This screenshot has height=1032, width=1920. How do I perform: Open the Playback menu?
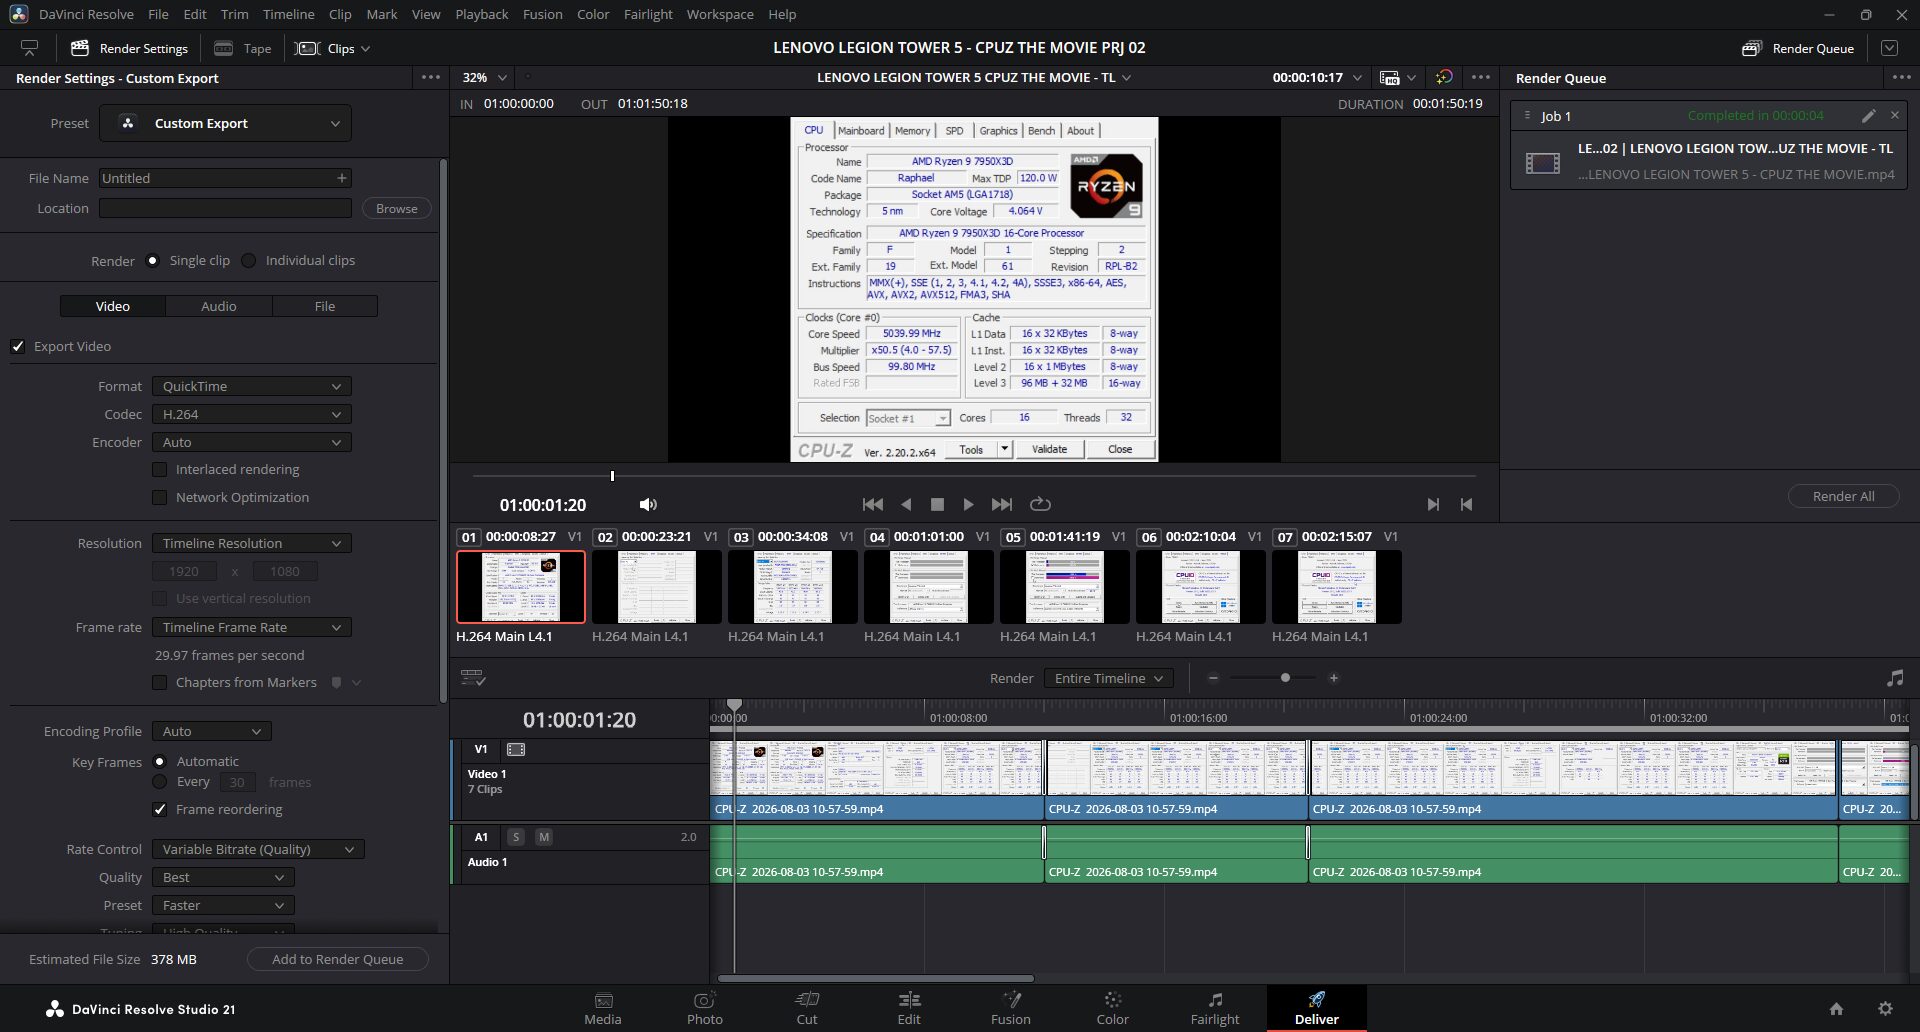tap(482, 14)
